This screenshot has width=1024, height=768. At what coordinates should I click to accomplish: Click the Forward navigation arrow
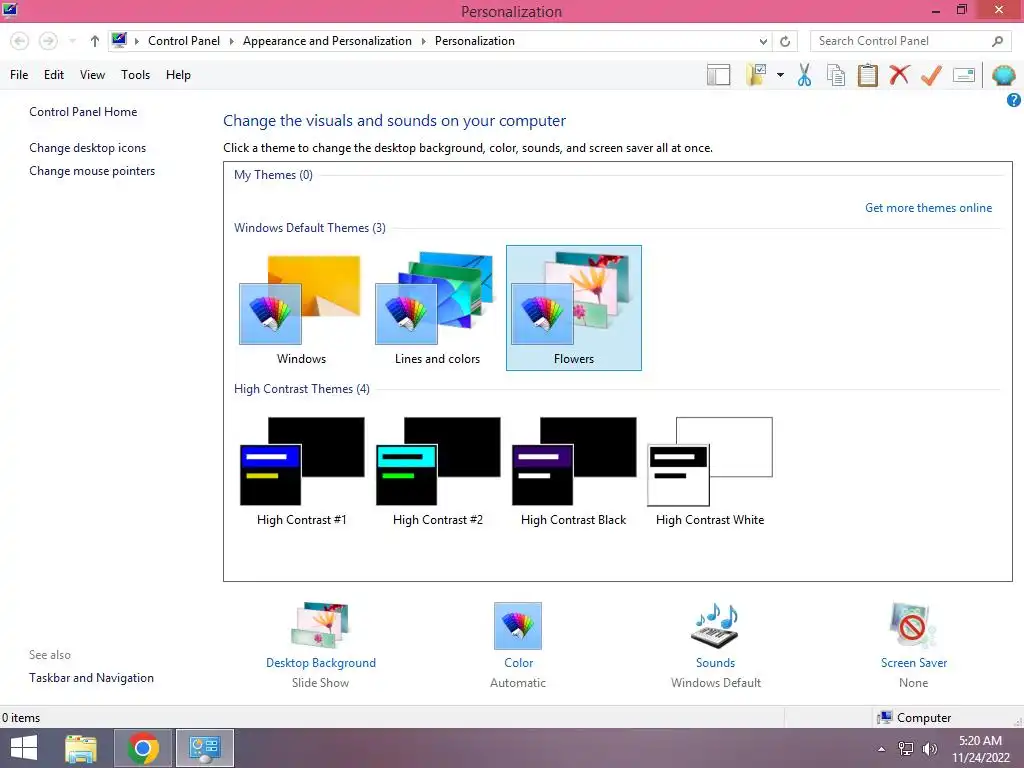pyautogui.click(x=48, y=41)
